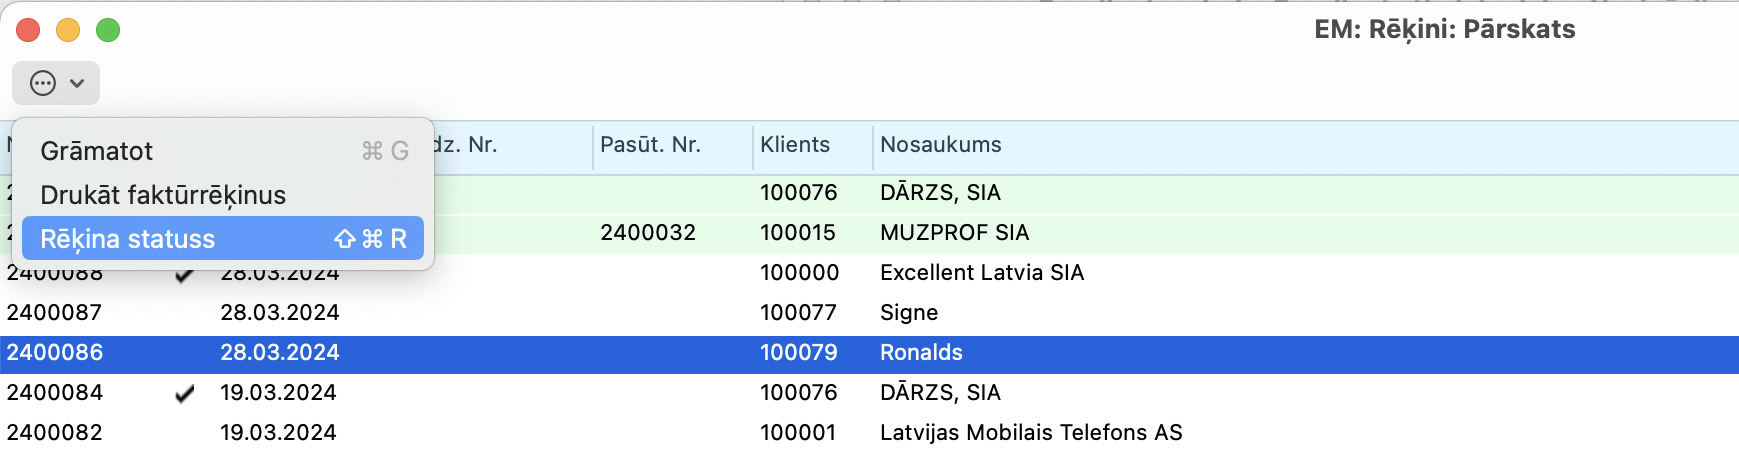The image size is (1739, 452).
Task: Select the Signe invoice row
Action: [x=908, y=313]
